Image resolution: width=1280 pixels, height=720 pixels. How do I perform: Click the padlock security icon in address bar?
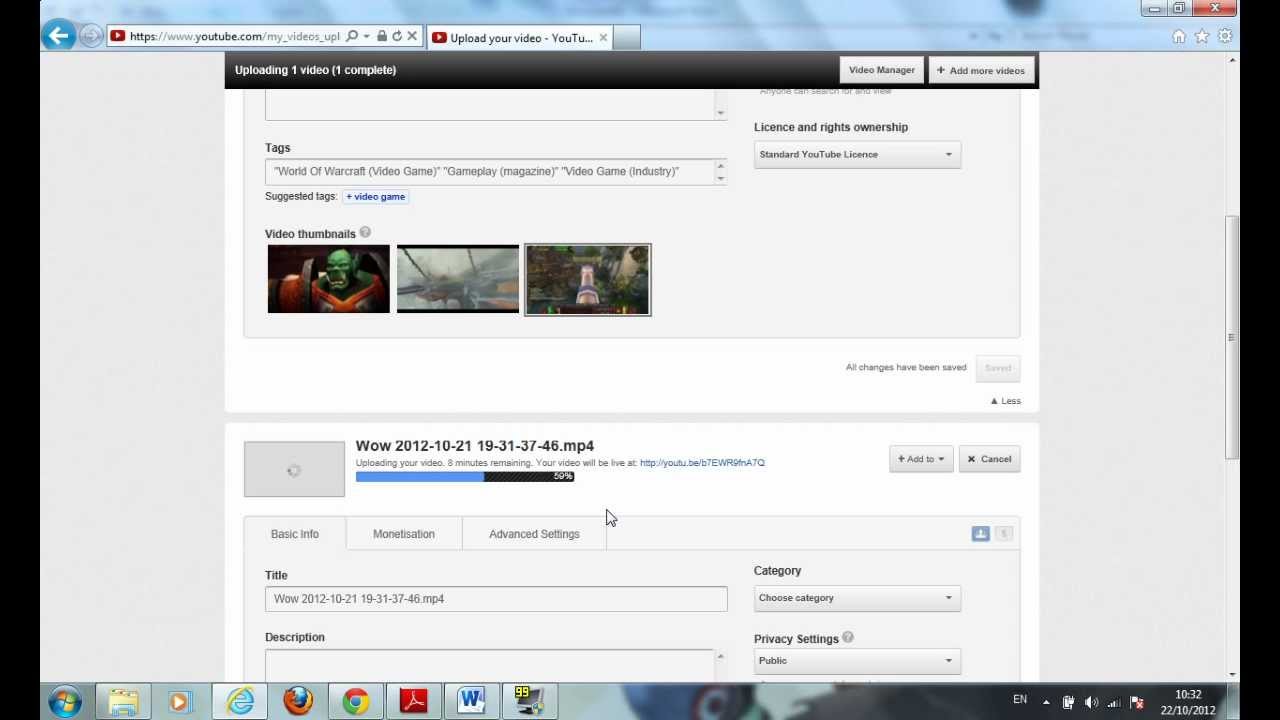tap(382, 37)
